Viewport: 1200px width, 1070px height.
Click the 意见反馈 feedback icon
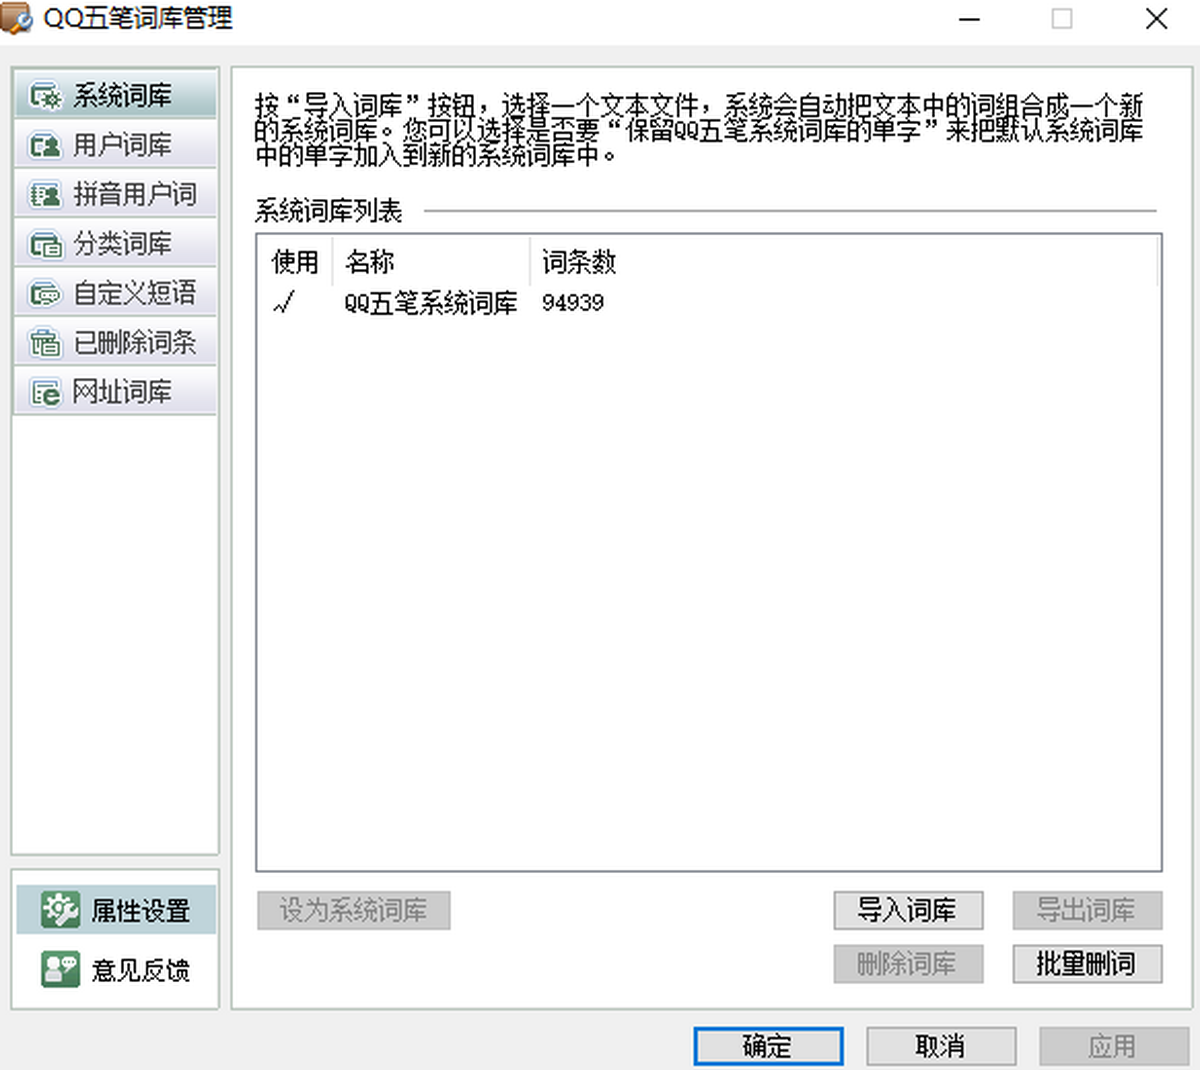(x=60, y=969)
